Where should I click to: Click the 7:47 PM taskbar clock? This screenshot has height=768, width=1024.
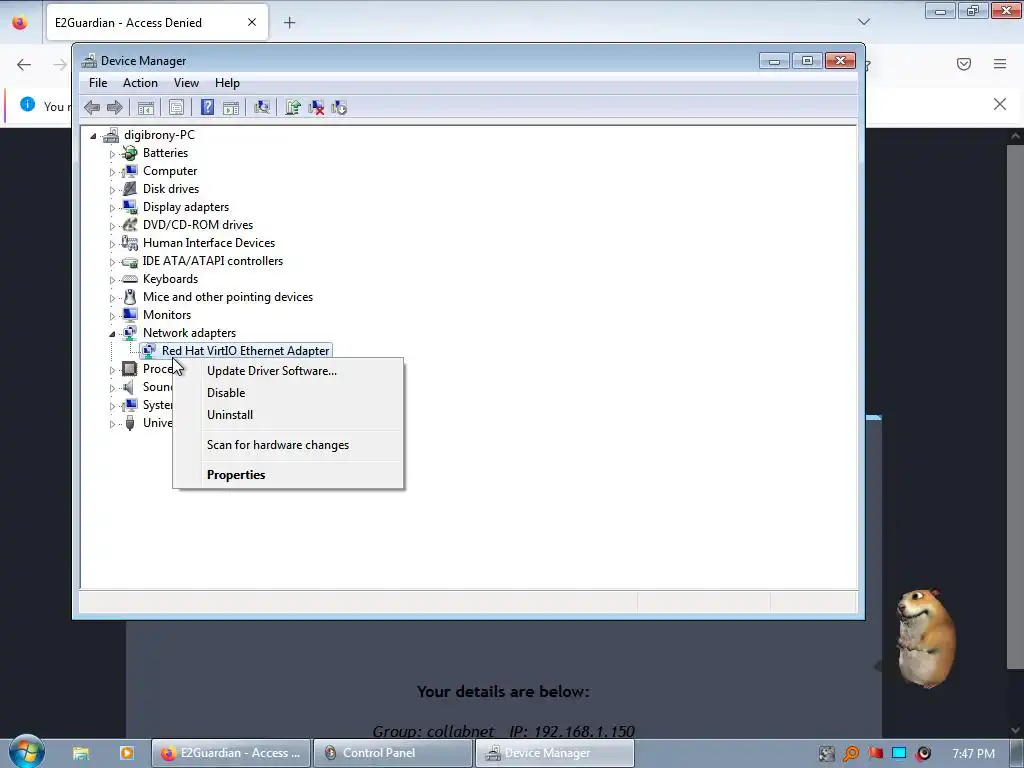click(x=973, y=754)
